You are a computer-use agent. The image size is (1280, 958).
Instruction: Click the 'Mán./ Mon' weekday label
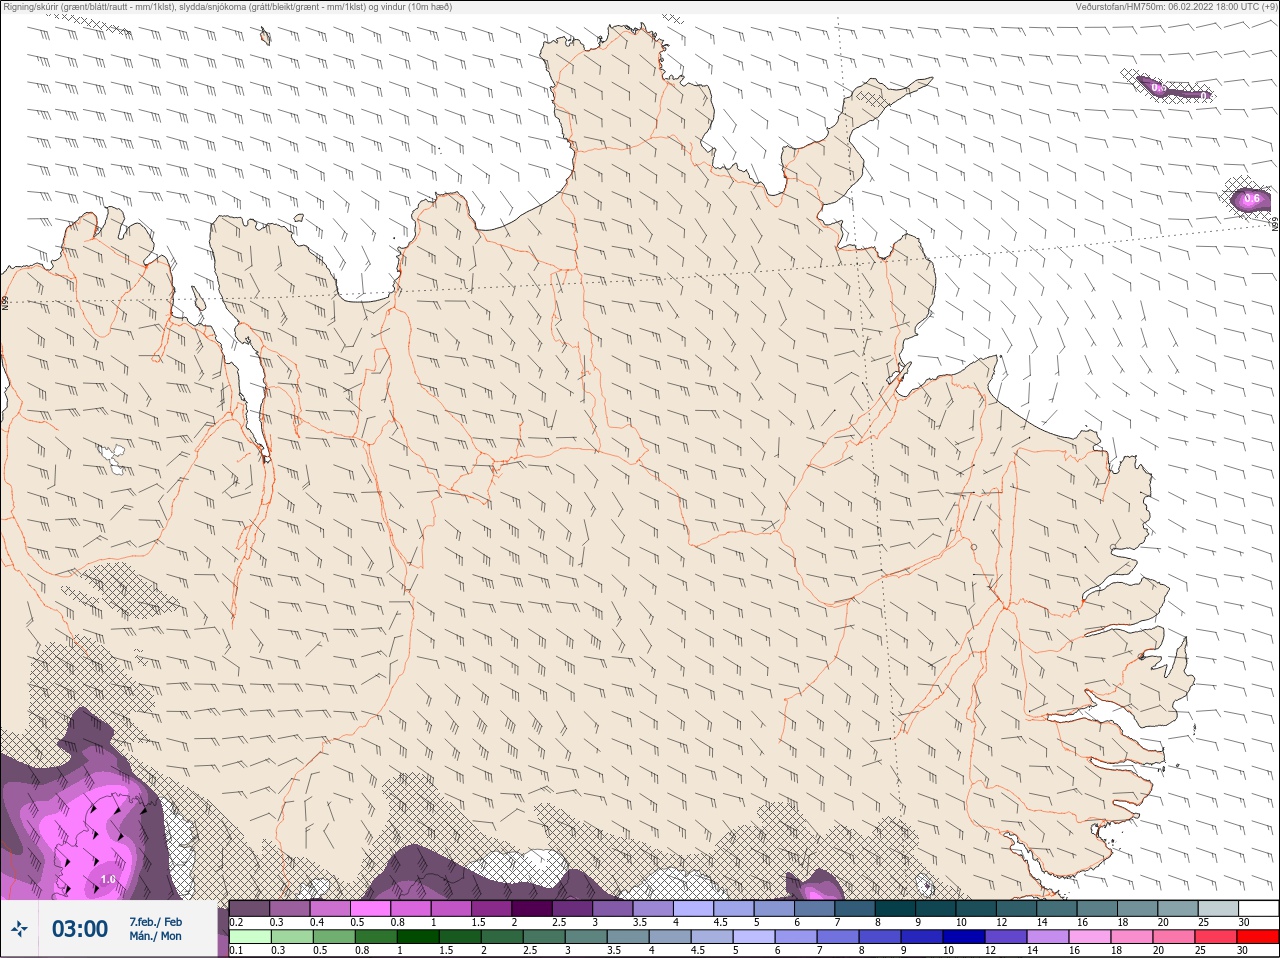click(156, 937)
